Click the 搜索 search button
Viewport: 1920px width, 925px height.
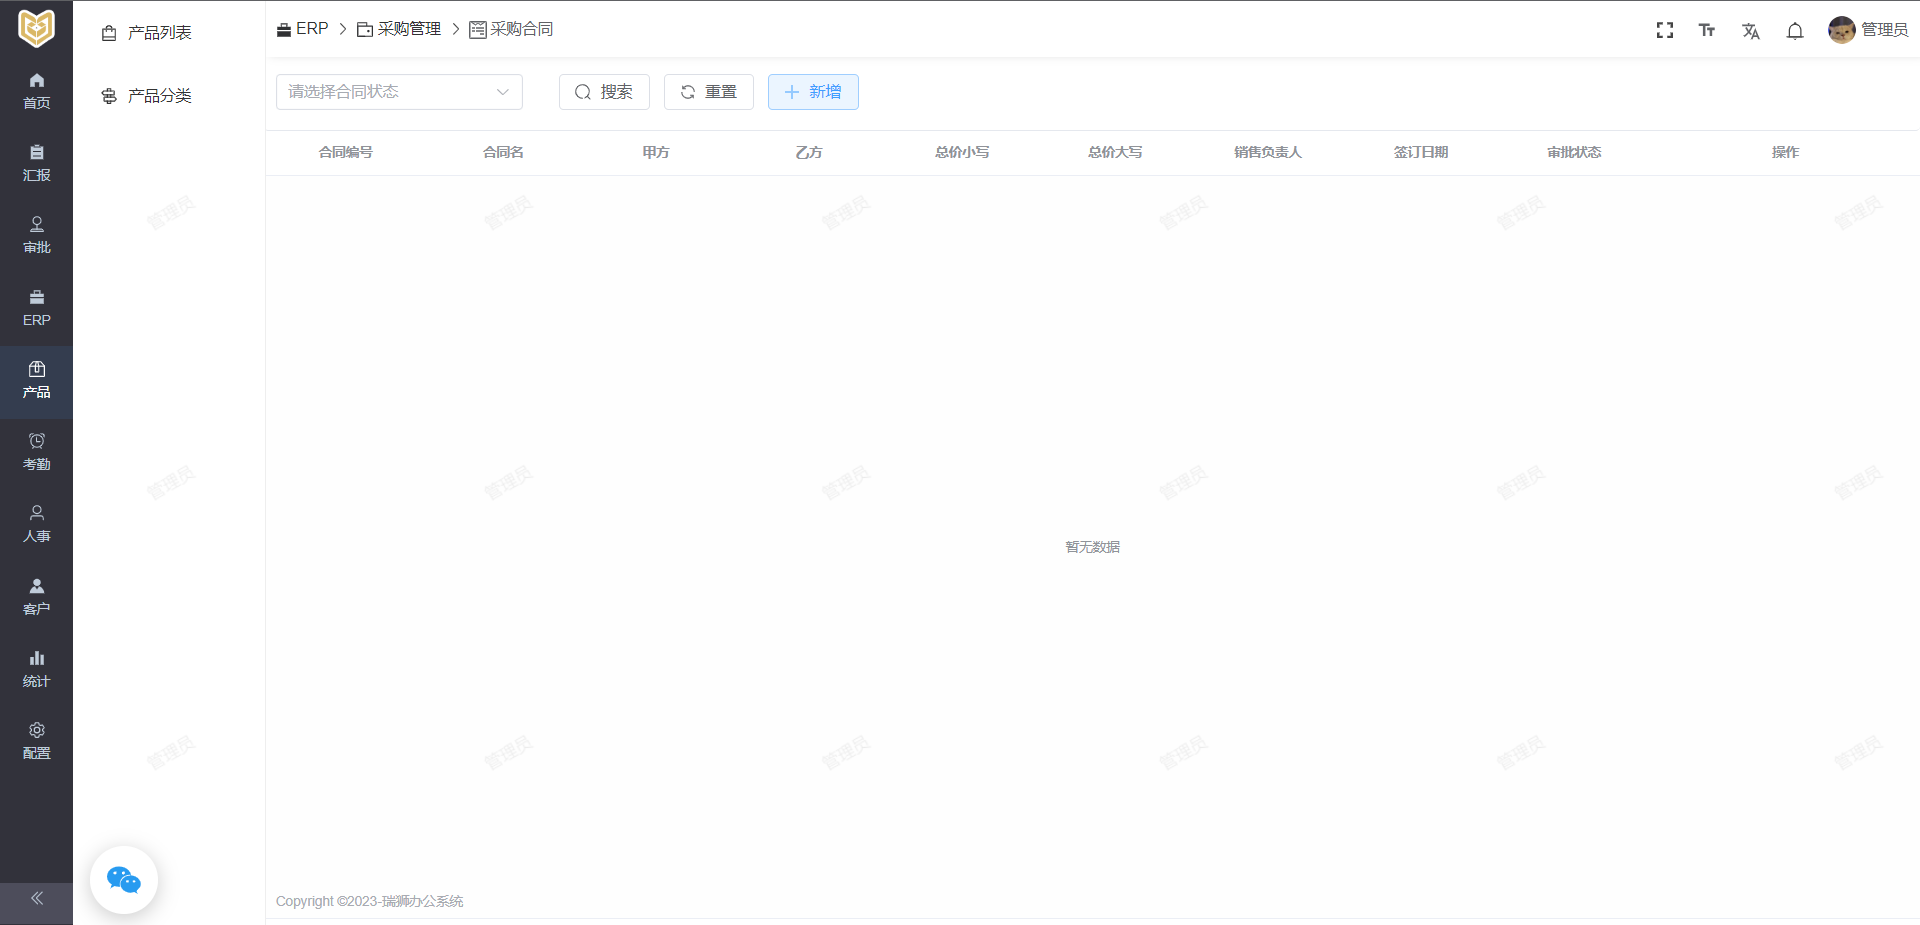tap(604, 92)
